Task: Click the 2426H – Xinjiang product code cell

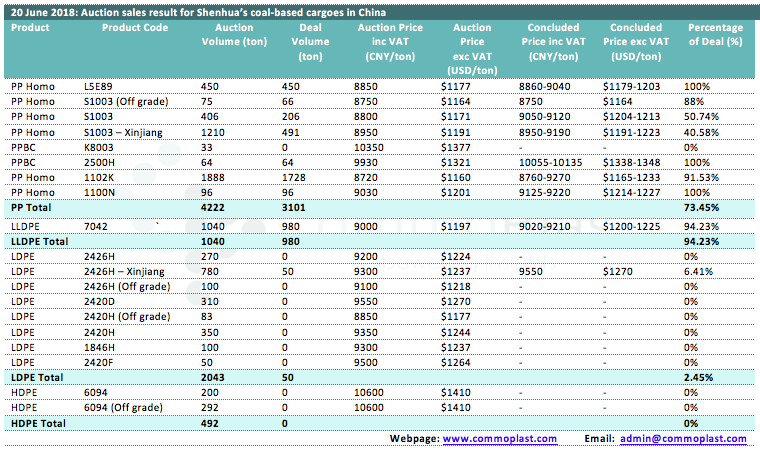Action: tap(125, 270)
